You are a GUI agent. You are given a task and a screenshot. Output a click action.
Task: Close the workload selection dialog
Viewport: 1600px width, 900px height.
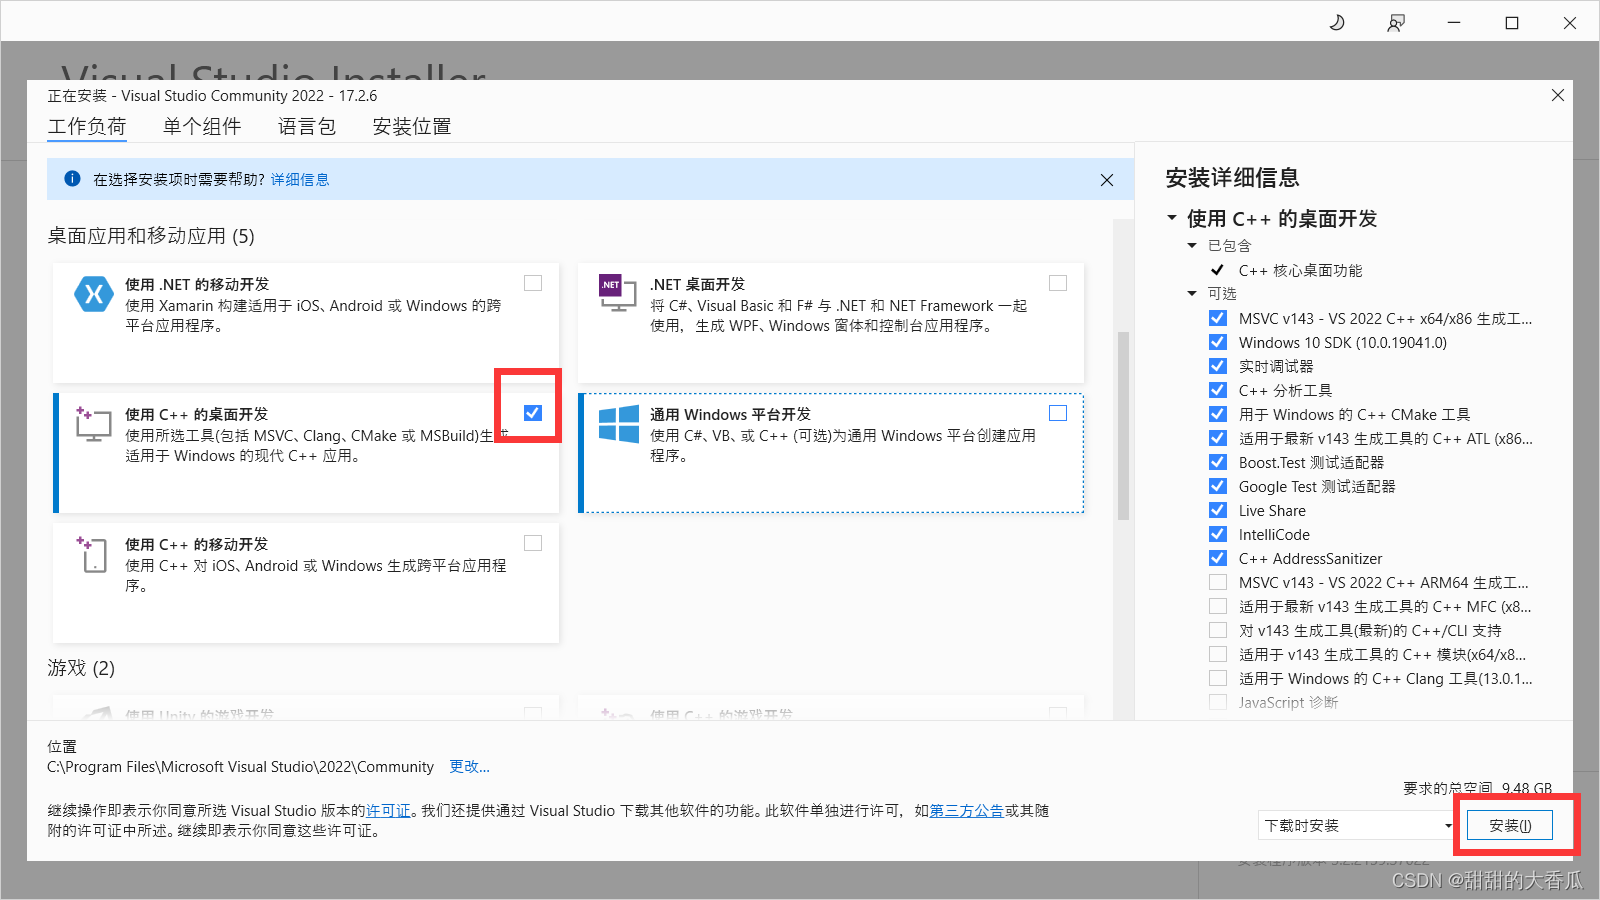tap(1557, 95)
